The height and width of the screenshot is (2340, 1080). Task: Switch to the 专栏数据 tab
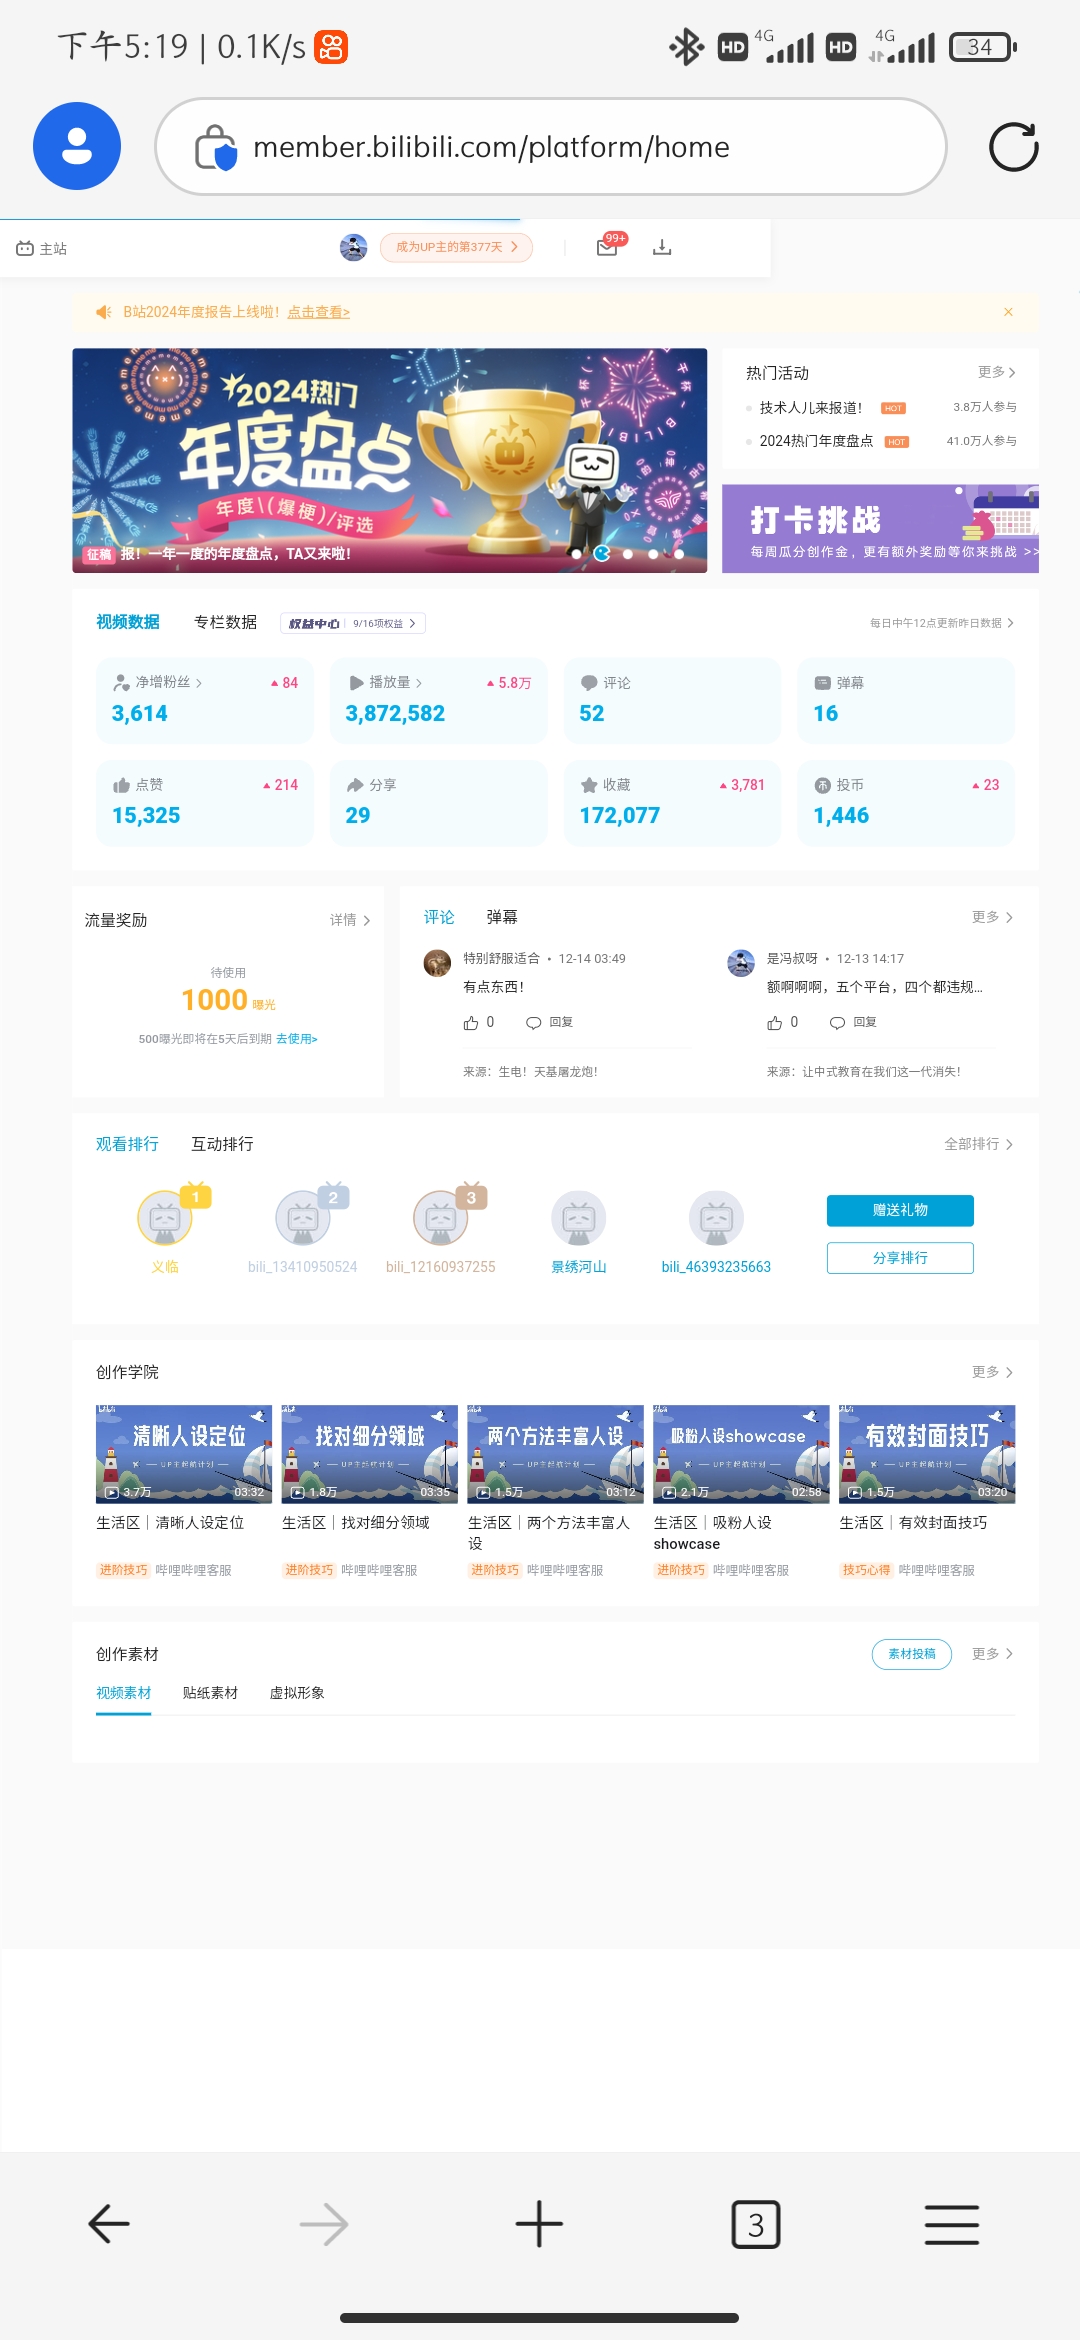tap(225, 622)
